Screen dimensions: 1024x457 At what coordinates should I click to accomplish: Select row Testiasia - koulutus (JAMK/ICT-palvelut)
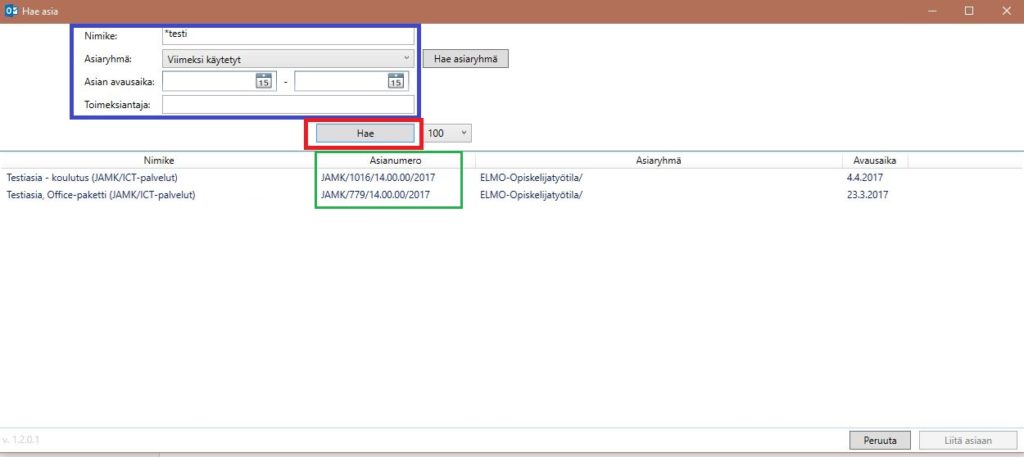(512, 178)
